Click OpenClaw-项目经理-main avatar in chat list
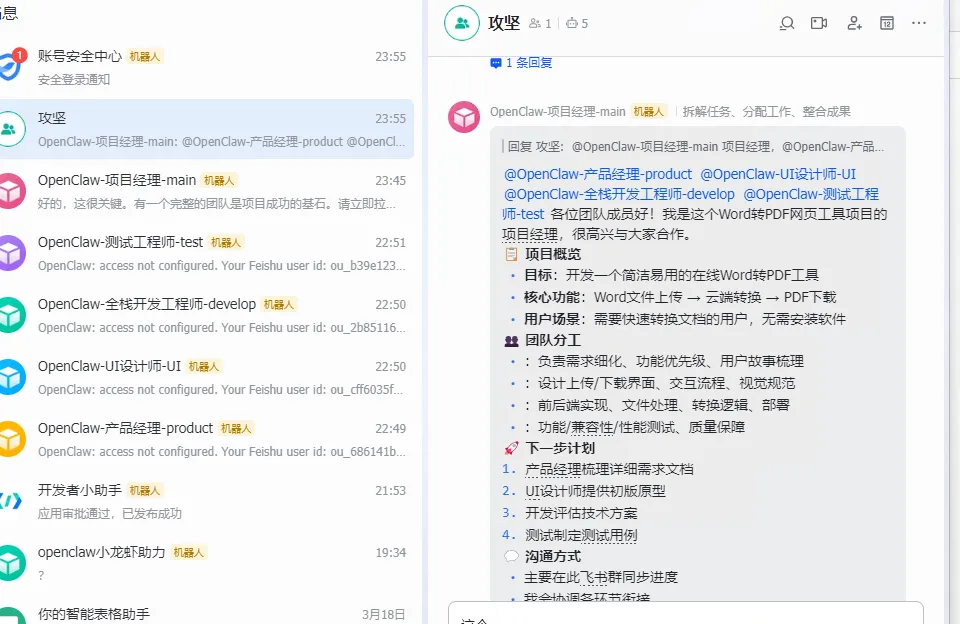Screen dimensions: 960x624 (x=10, y=191)
